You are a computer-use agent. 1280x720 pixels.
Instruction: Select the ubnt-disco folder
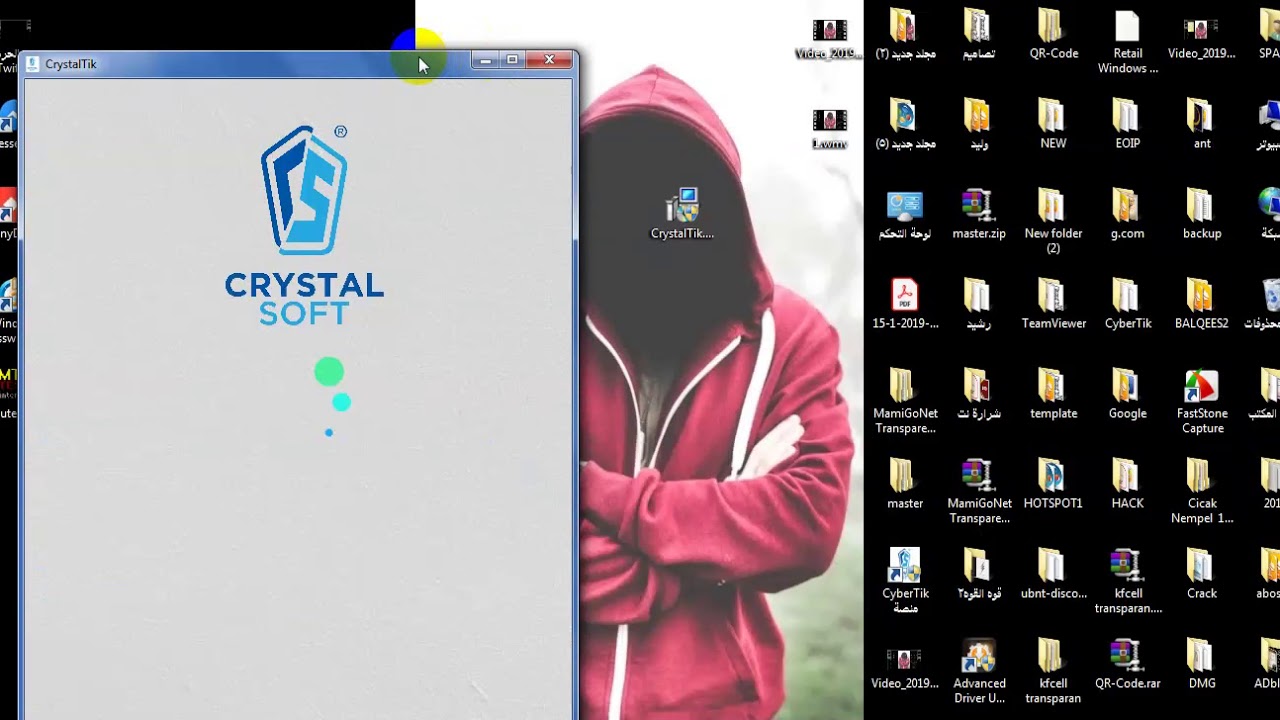click(x=1053, y=575)
